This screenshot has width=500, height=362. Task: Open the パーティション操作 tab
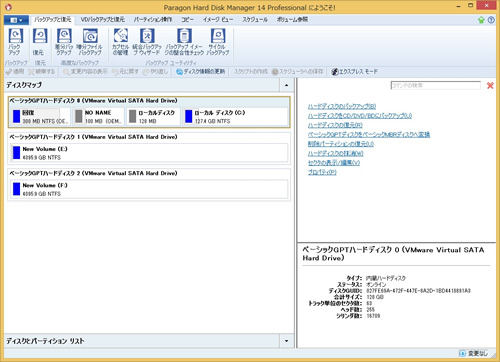coord(153,19)
